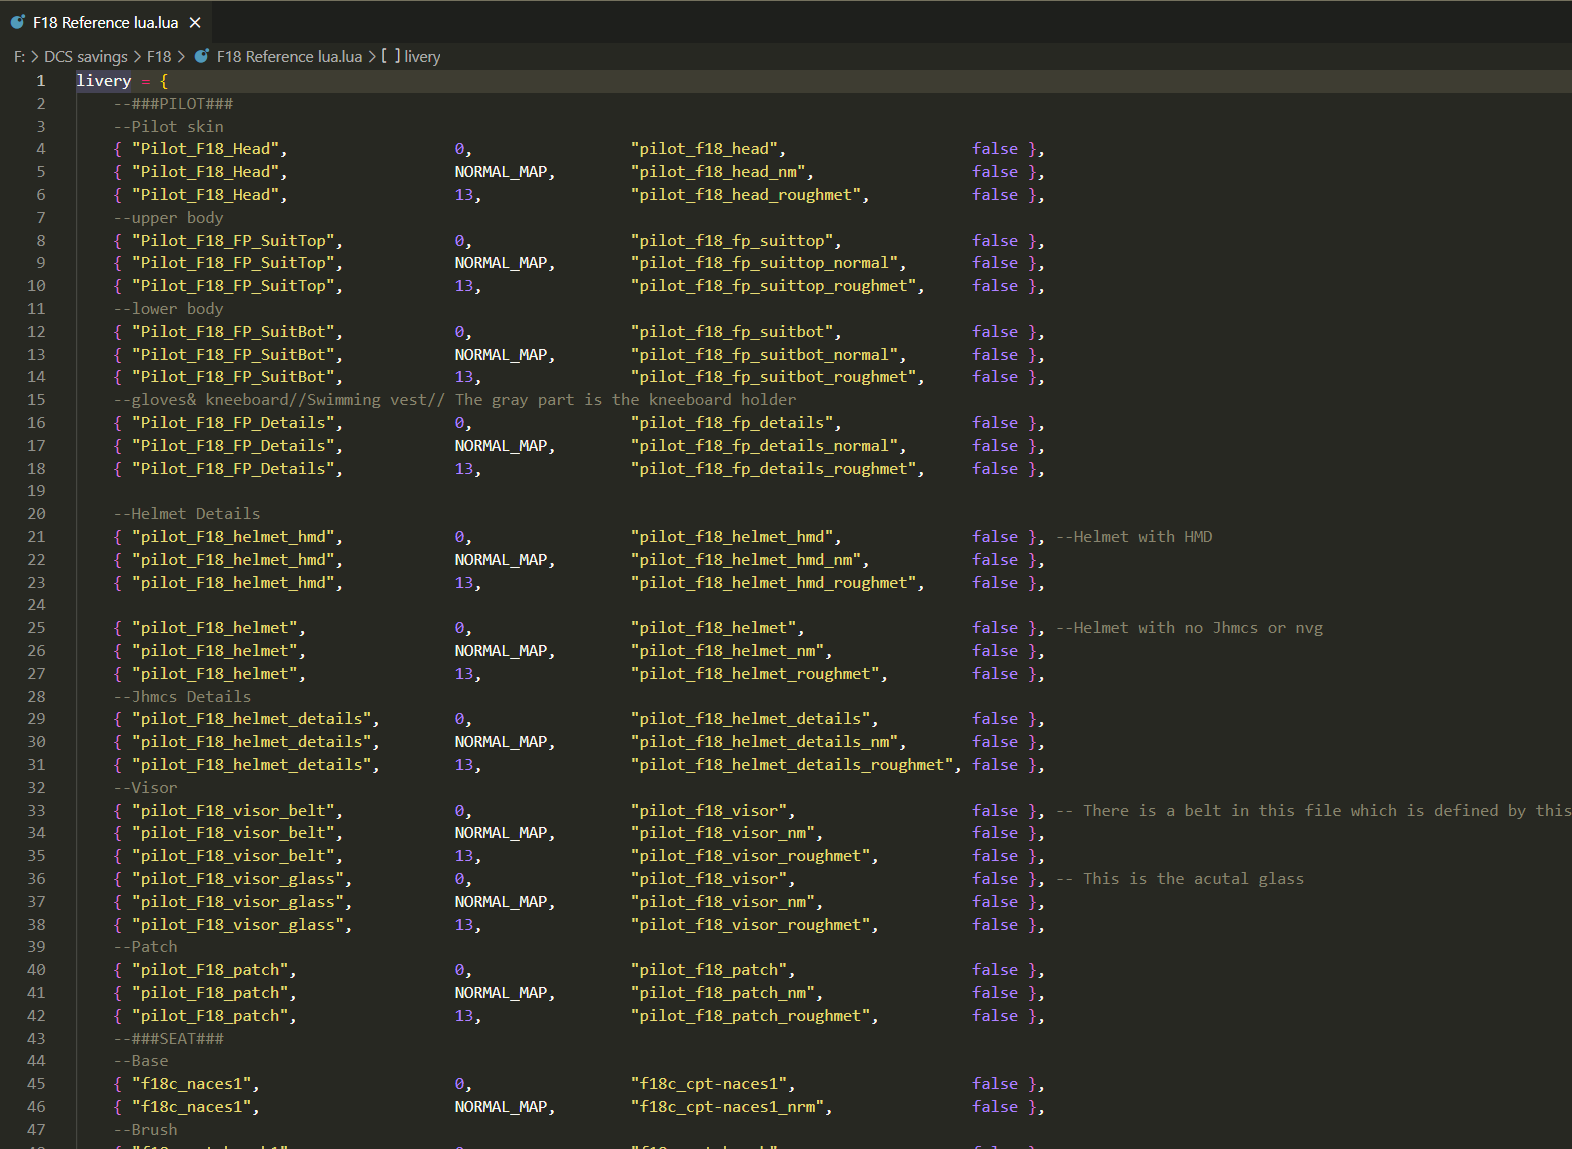
Task: Click line number 47 in the gutter
Action: point(36,1130)
